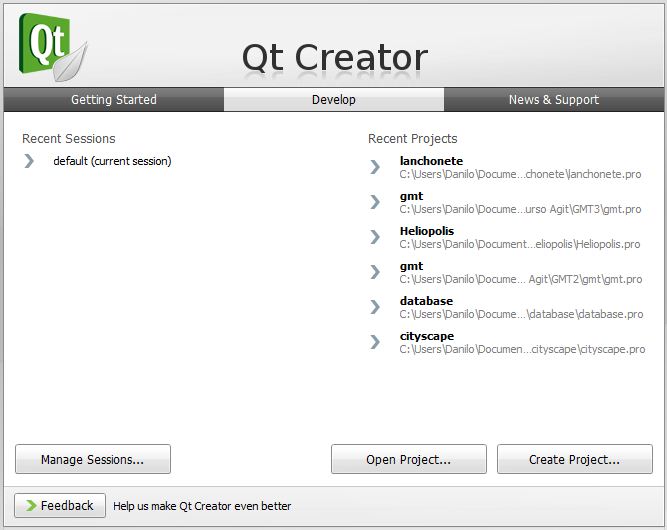Click the chevron next to Heliopolis project

tap(375, 237)
